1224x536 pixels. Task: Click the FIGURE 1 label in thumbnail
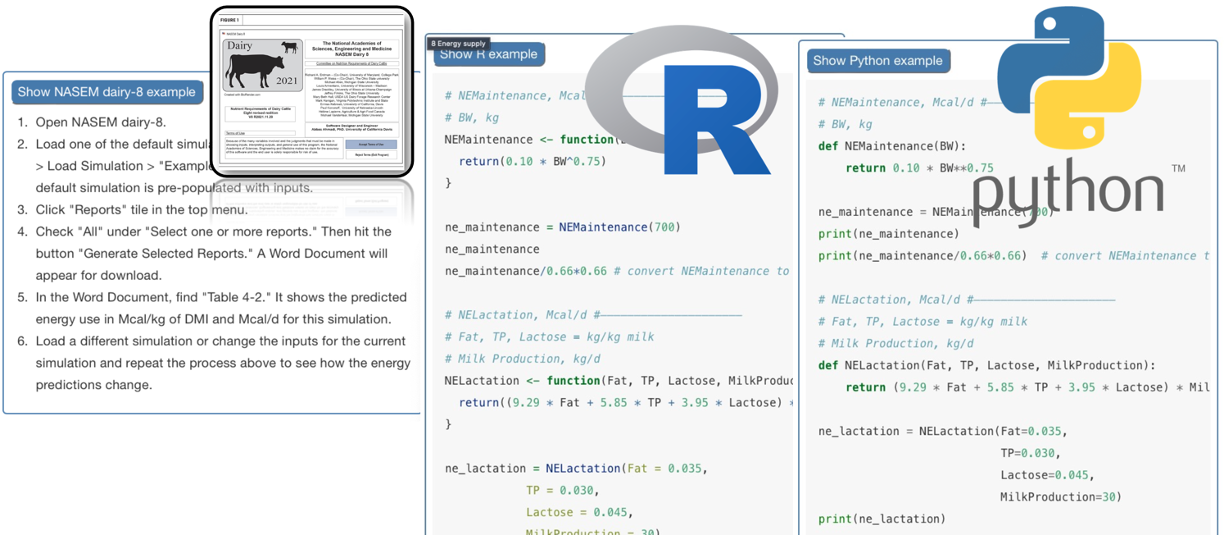click(230, 19)
